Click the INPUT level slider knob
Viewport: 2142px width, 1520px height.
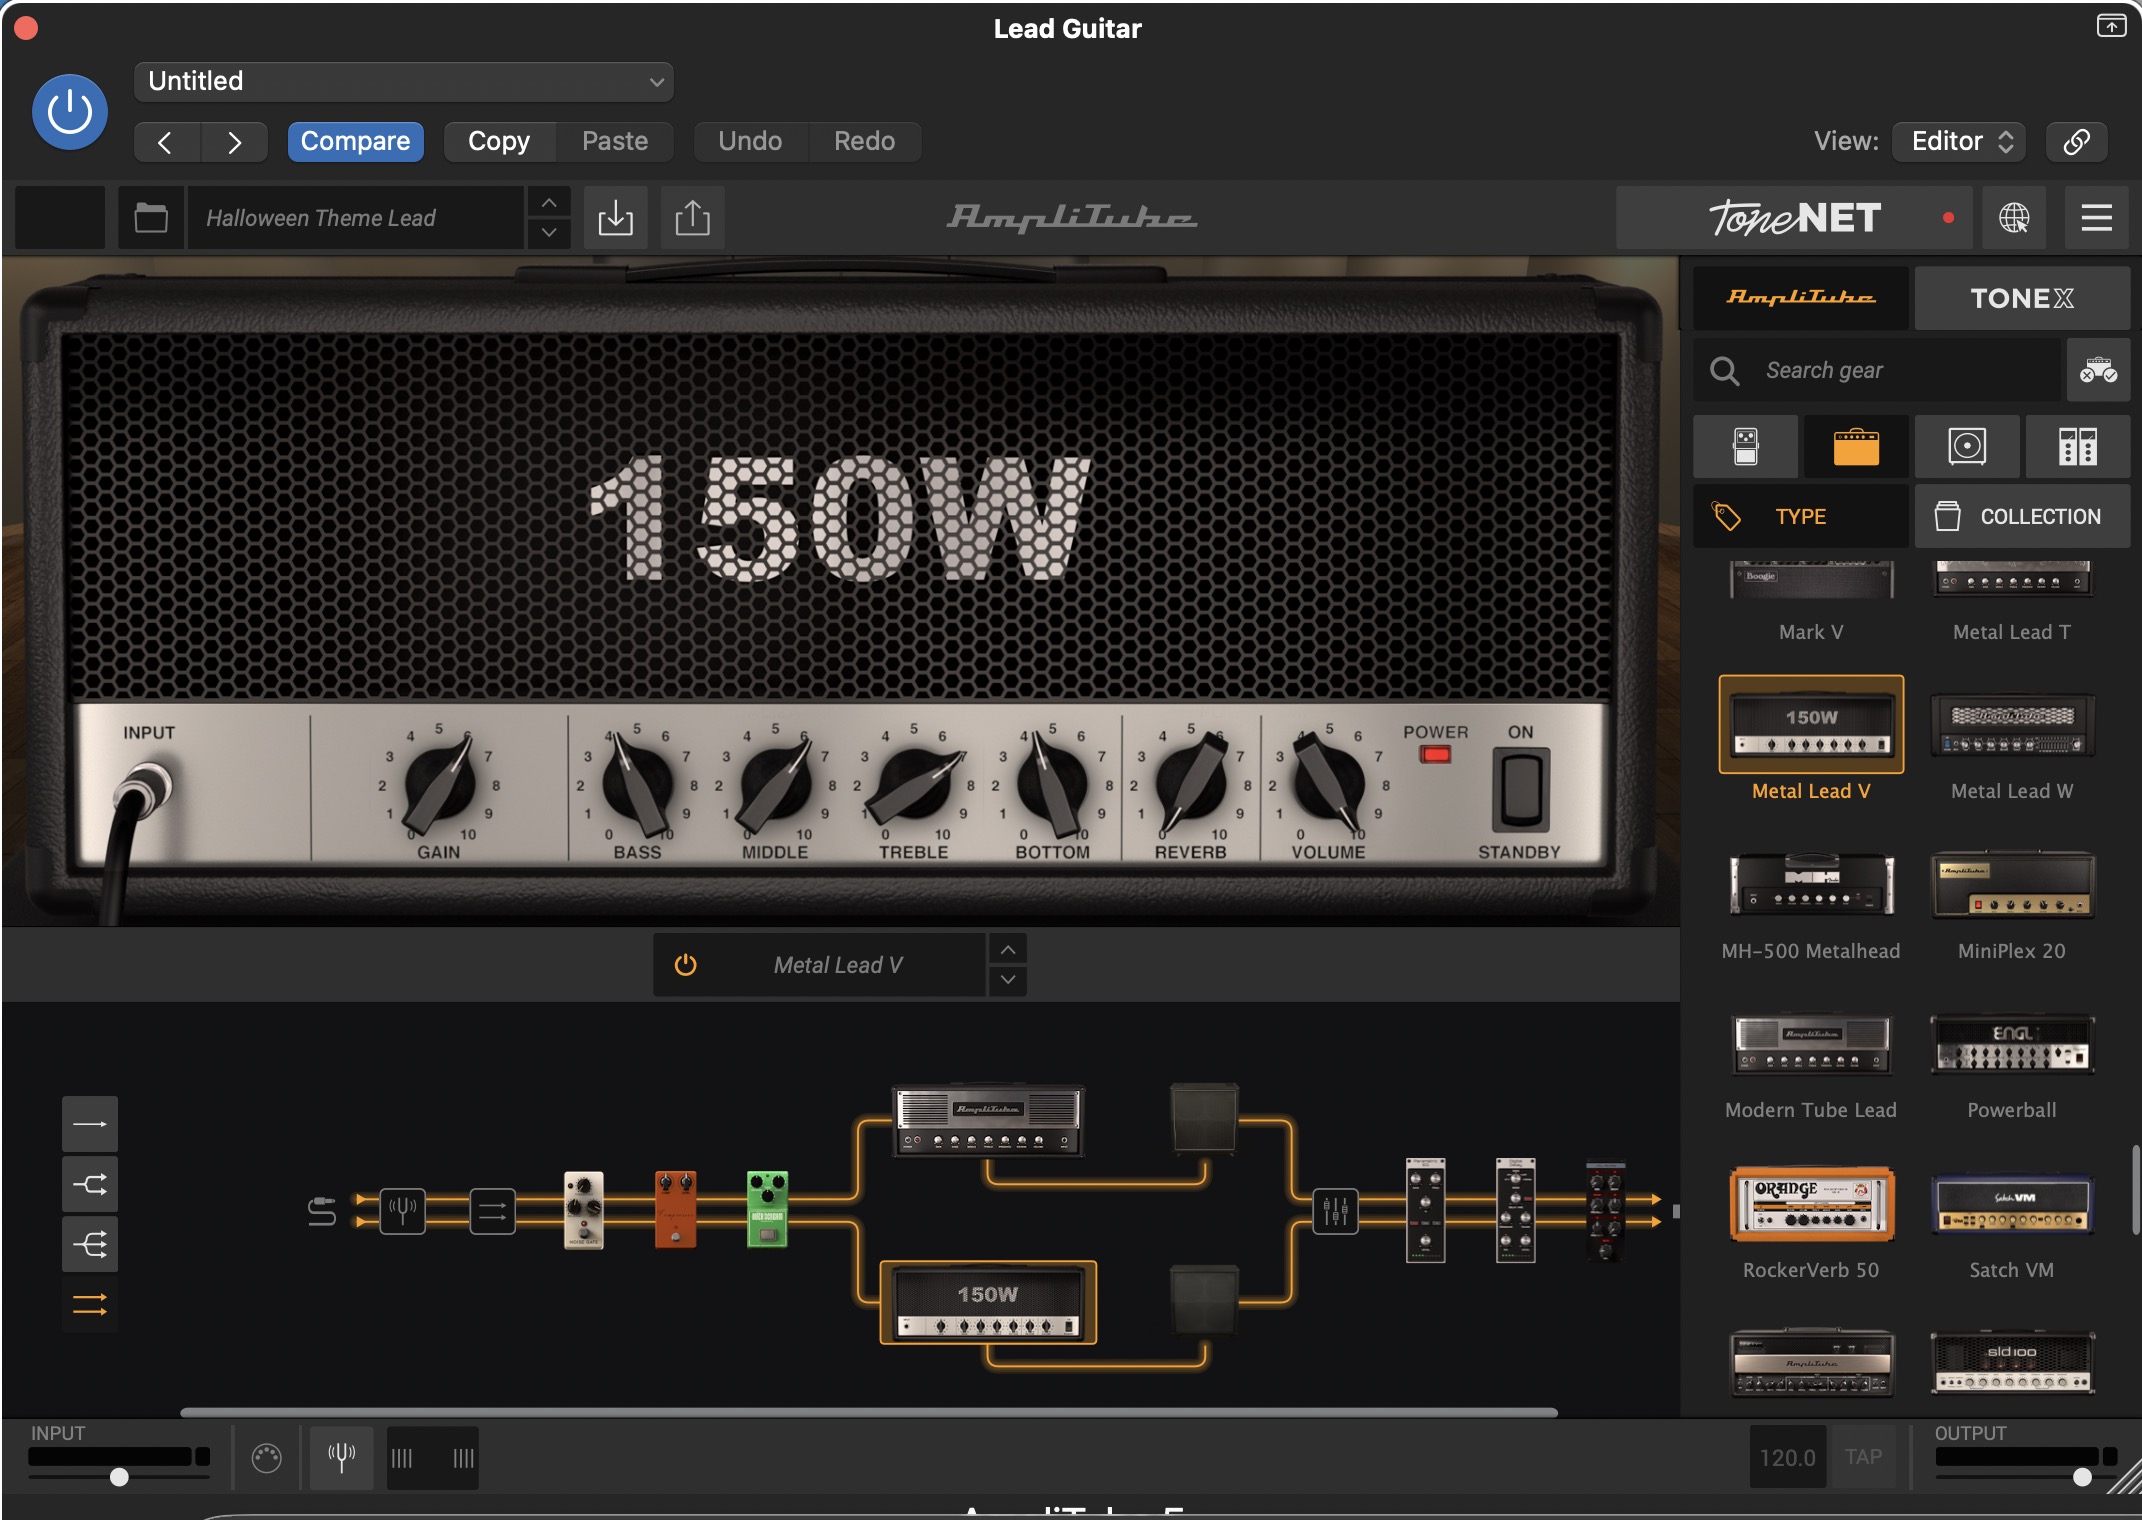119,1477
